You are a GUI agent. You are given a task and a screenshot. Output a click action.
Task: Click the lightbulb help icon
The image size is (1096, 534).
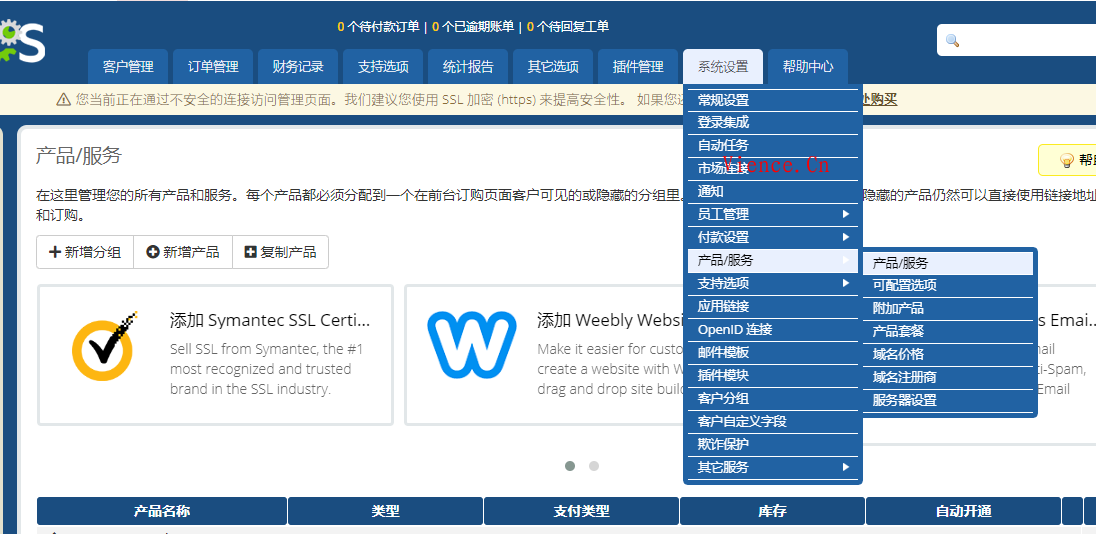click(1066, 160)
